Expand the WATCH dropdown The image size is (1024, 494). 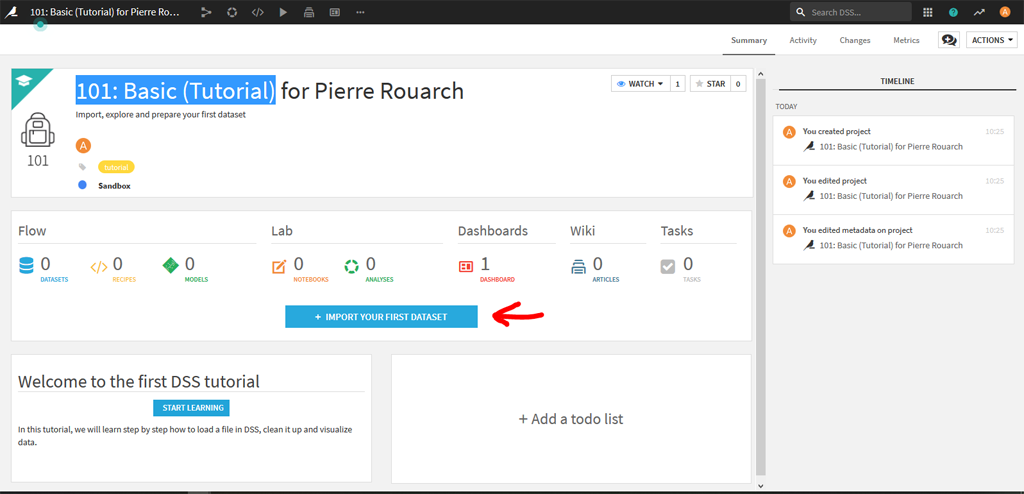click(x=640, y=84)
